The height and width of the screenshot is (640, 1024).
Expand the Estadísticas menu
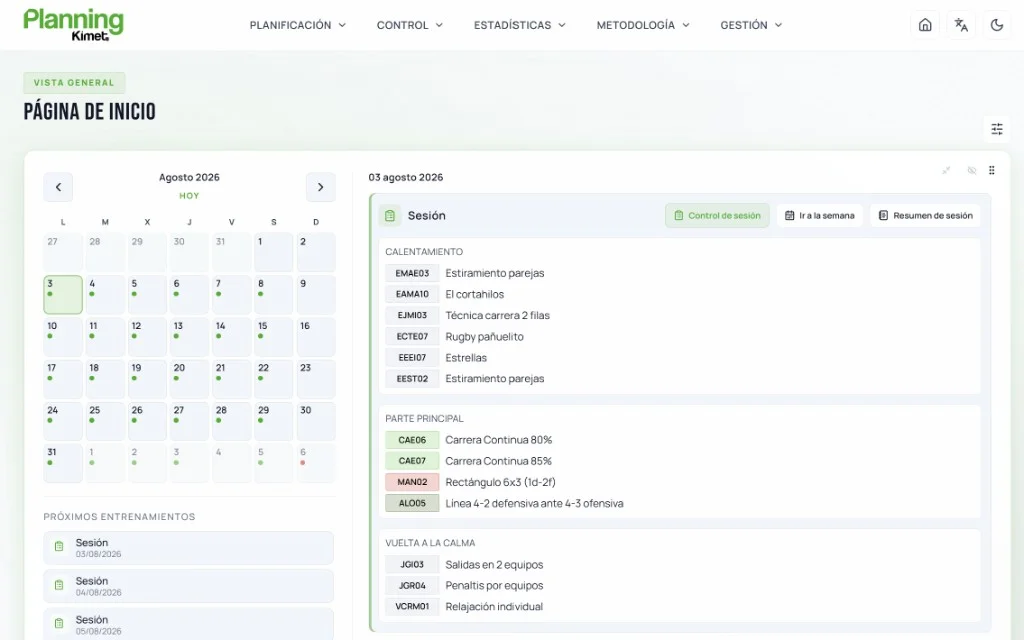[x=519, y=25]
